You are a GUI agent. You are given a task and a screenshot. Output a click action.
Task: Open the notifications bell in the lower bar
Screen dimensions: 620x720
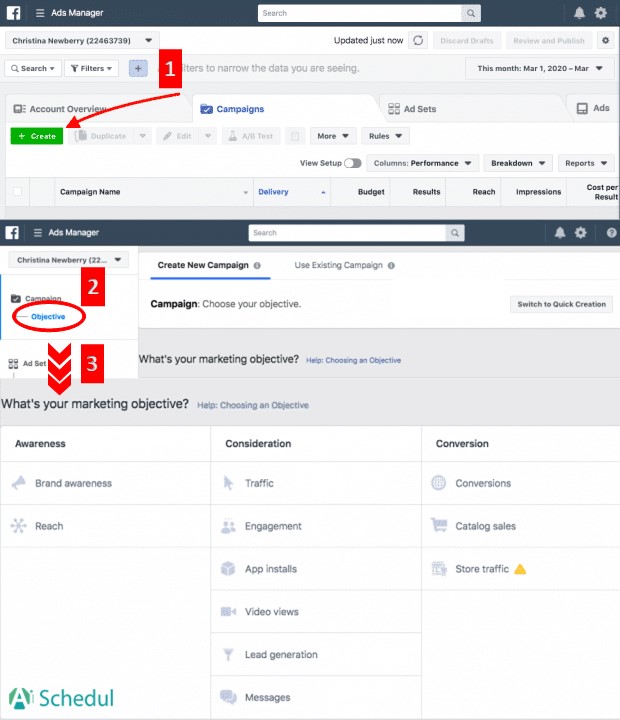(x=560, y=232)
